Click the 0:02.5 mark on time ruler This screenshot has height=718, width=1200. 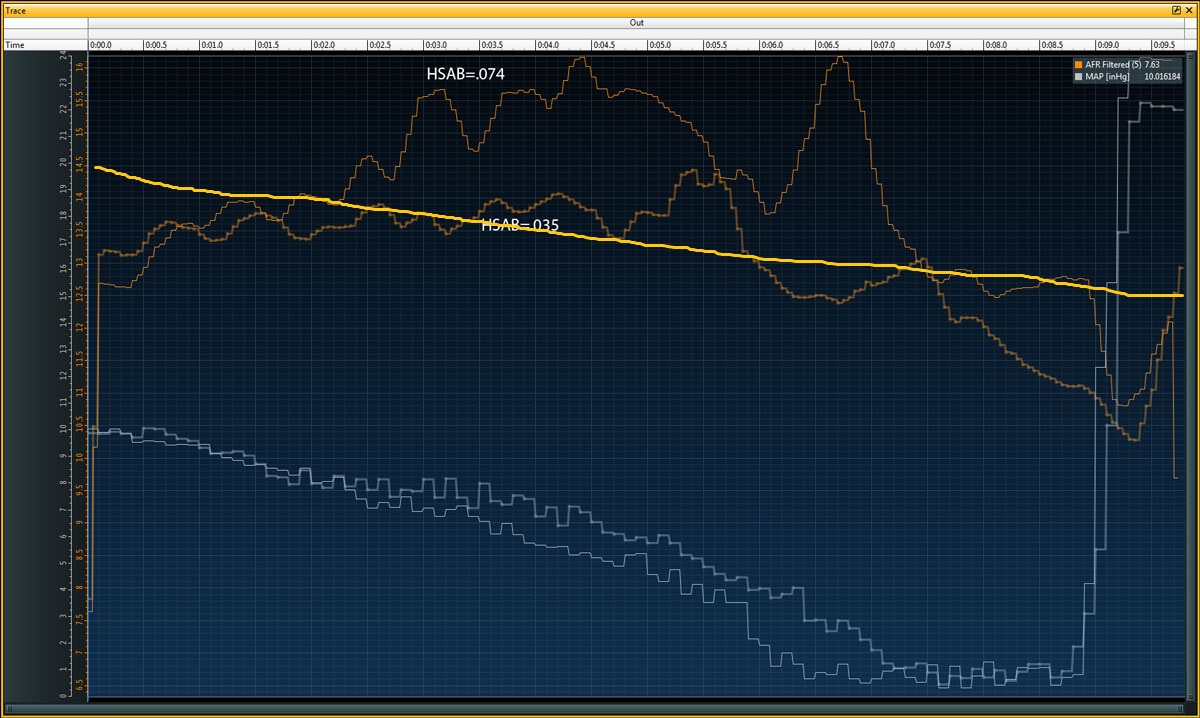[379, 45]
